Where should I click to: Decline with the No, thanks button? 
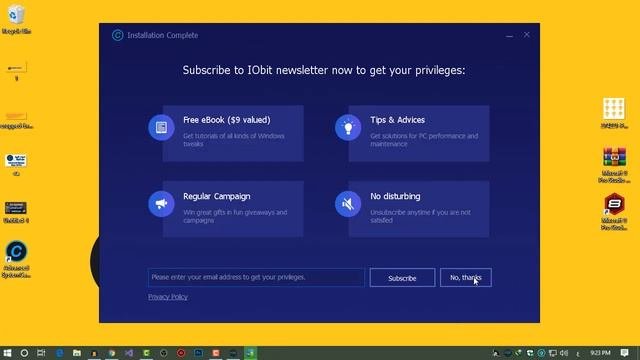[x=466, y=278]
